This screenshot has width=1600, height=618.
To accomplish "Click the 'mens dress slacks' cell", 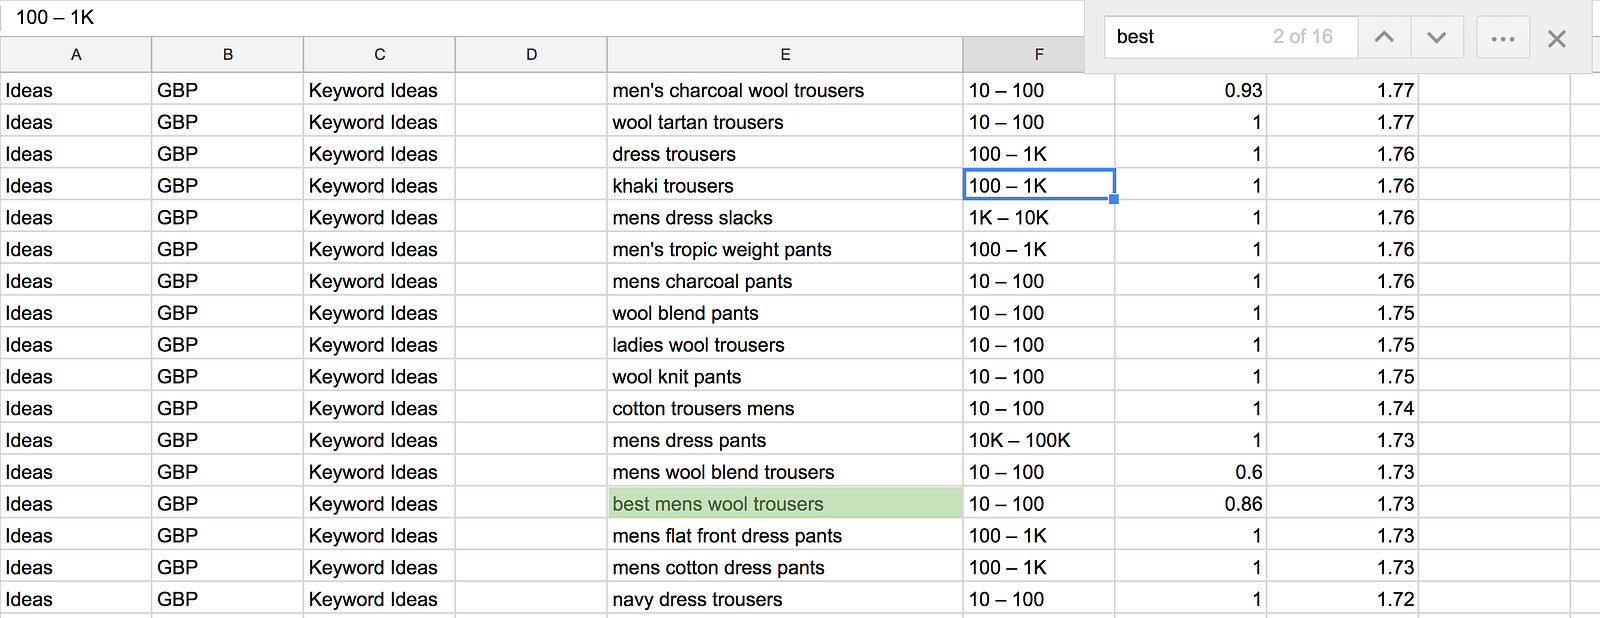I will [x=785, y=218].
